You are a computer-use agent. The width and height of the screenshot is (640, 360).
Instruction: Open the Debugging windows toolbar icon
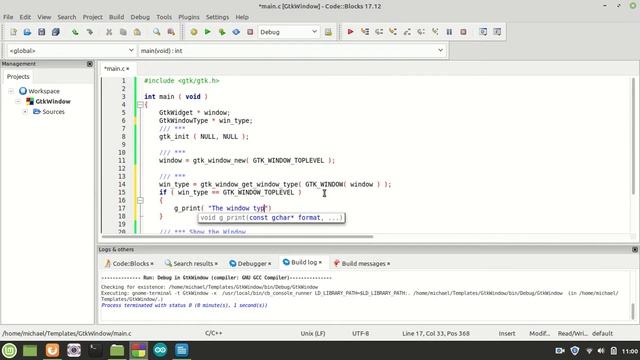pos(483,32)
